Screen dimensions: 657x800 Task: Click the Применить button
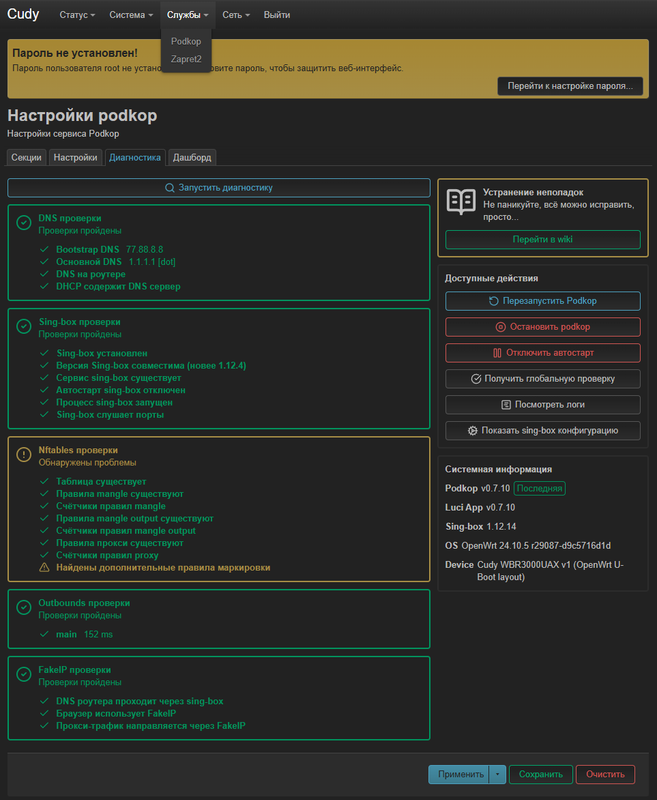point(461,774)
